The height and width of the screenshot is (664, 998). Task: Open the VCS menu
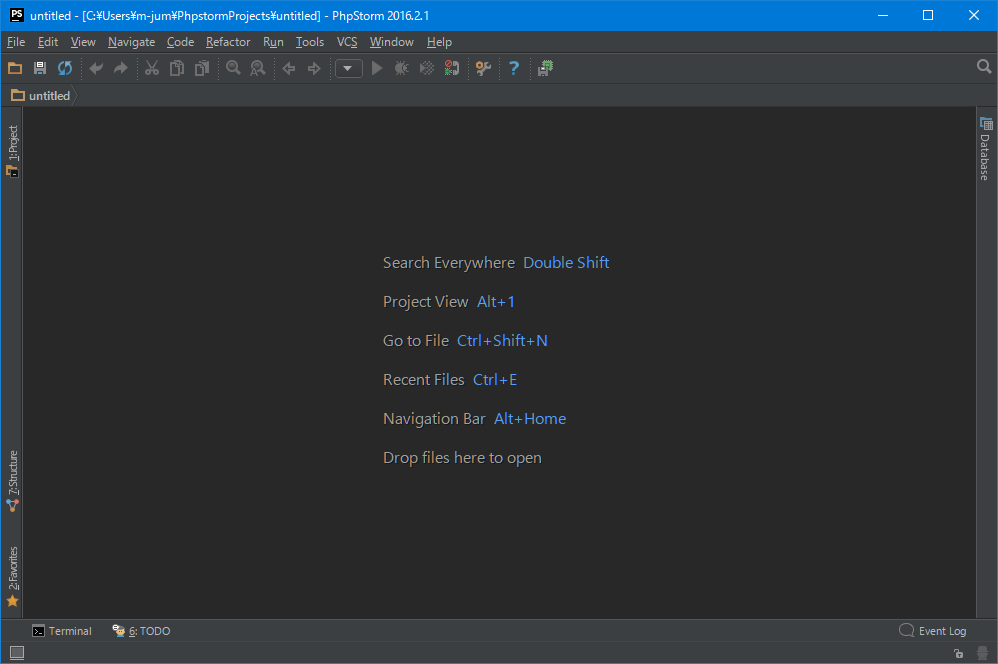click(347, 42)
